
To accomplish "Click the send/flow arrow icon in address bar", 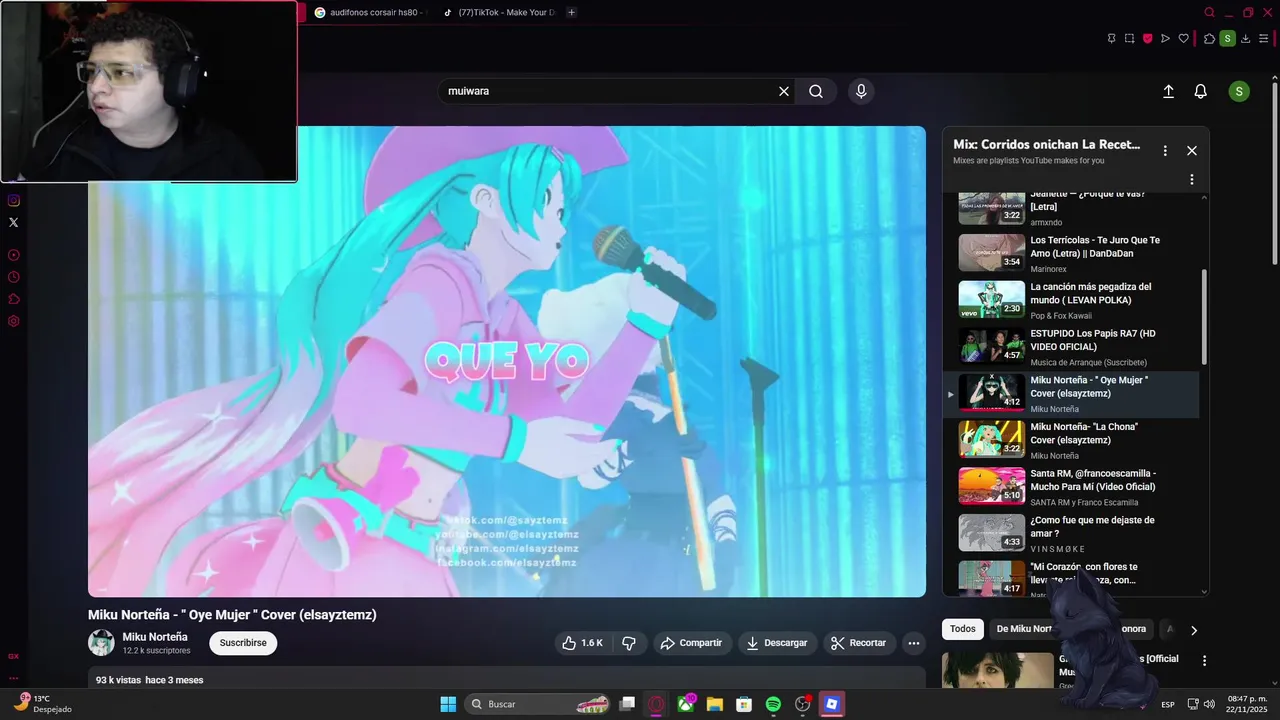I will tap(1165, 39).
